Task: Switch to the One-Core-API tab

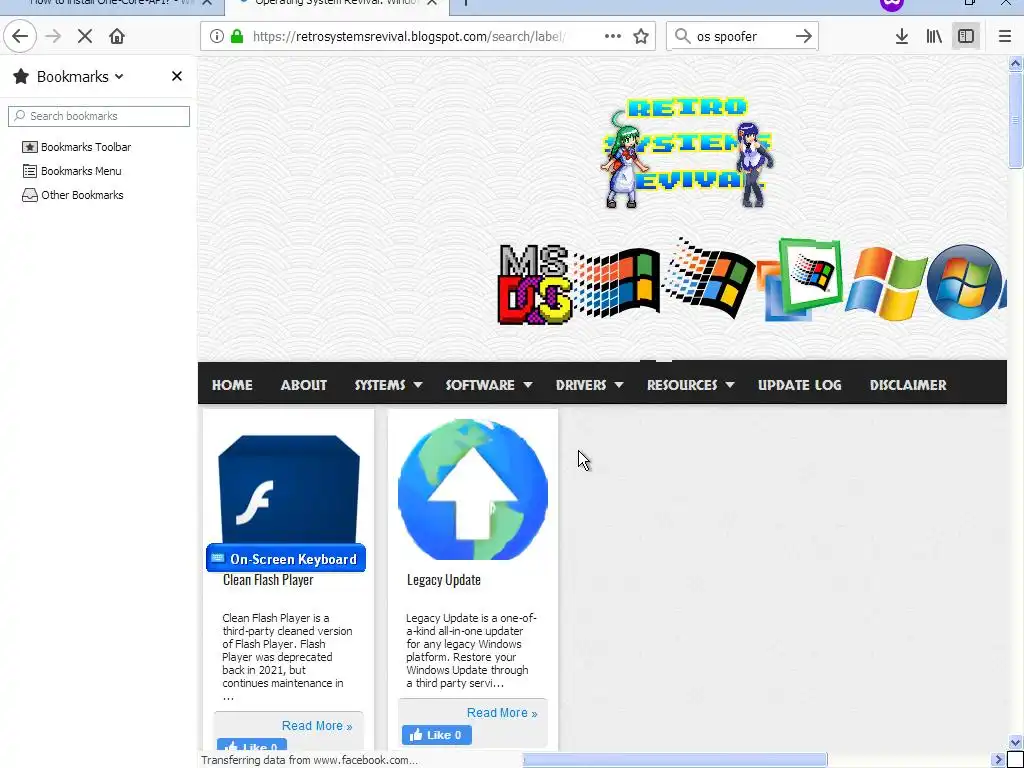Action: [111, 3]
